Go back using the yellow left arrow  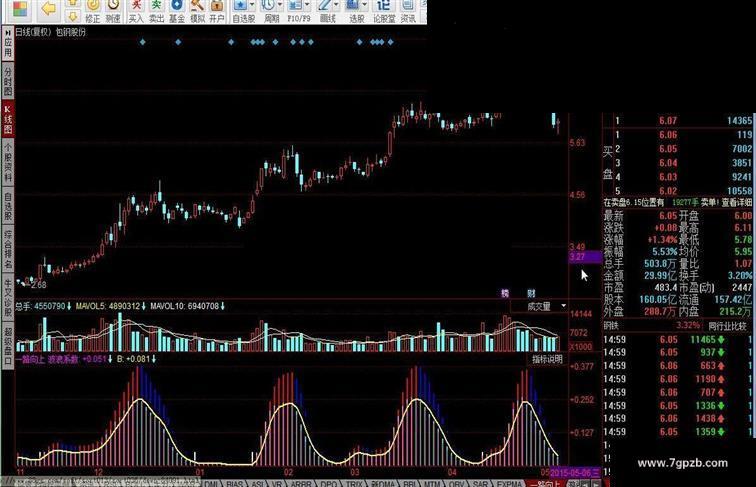(49, 8)
